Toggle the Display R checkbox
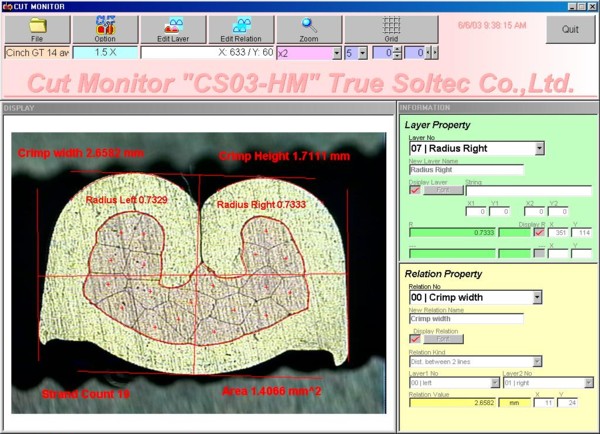 (539, 232)
